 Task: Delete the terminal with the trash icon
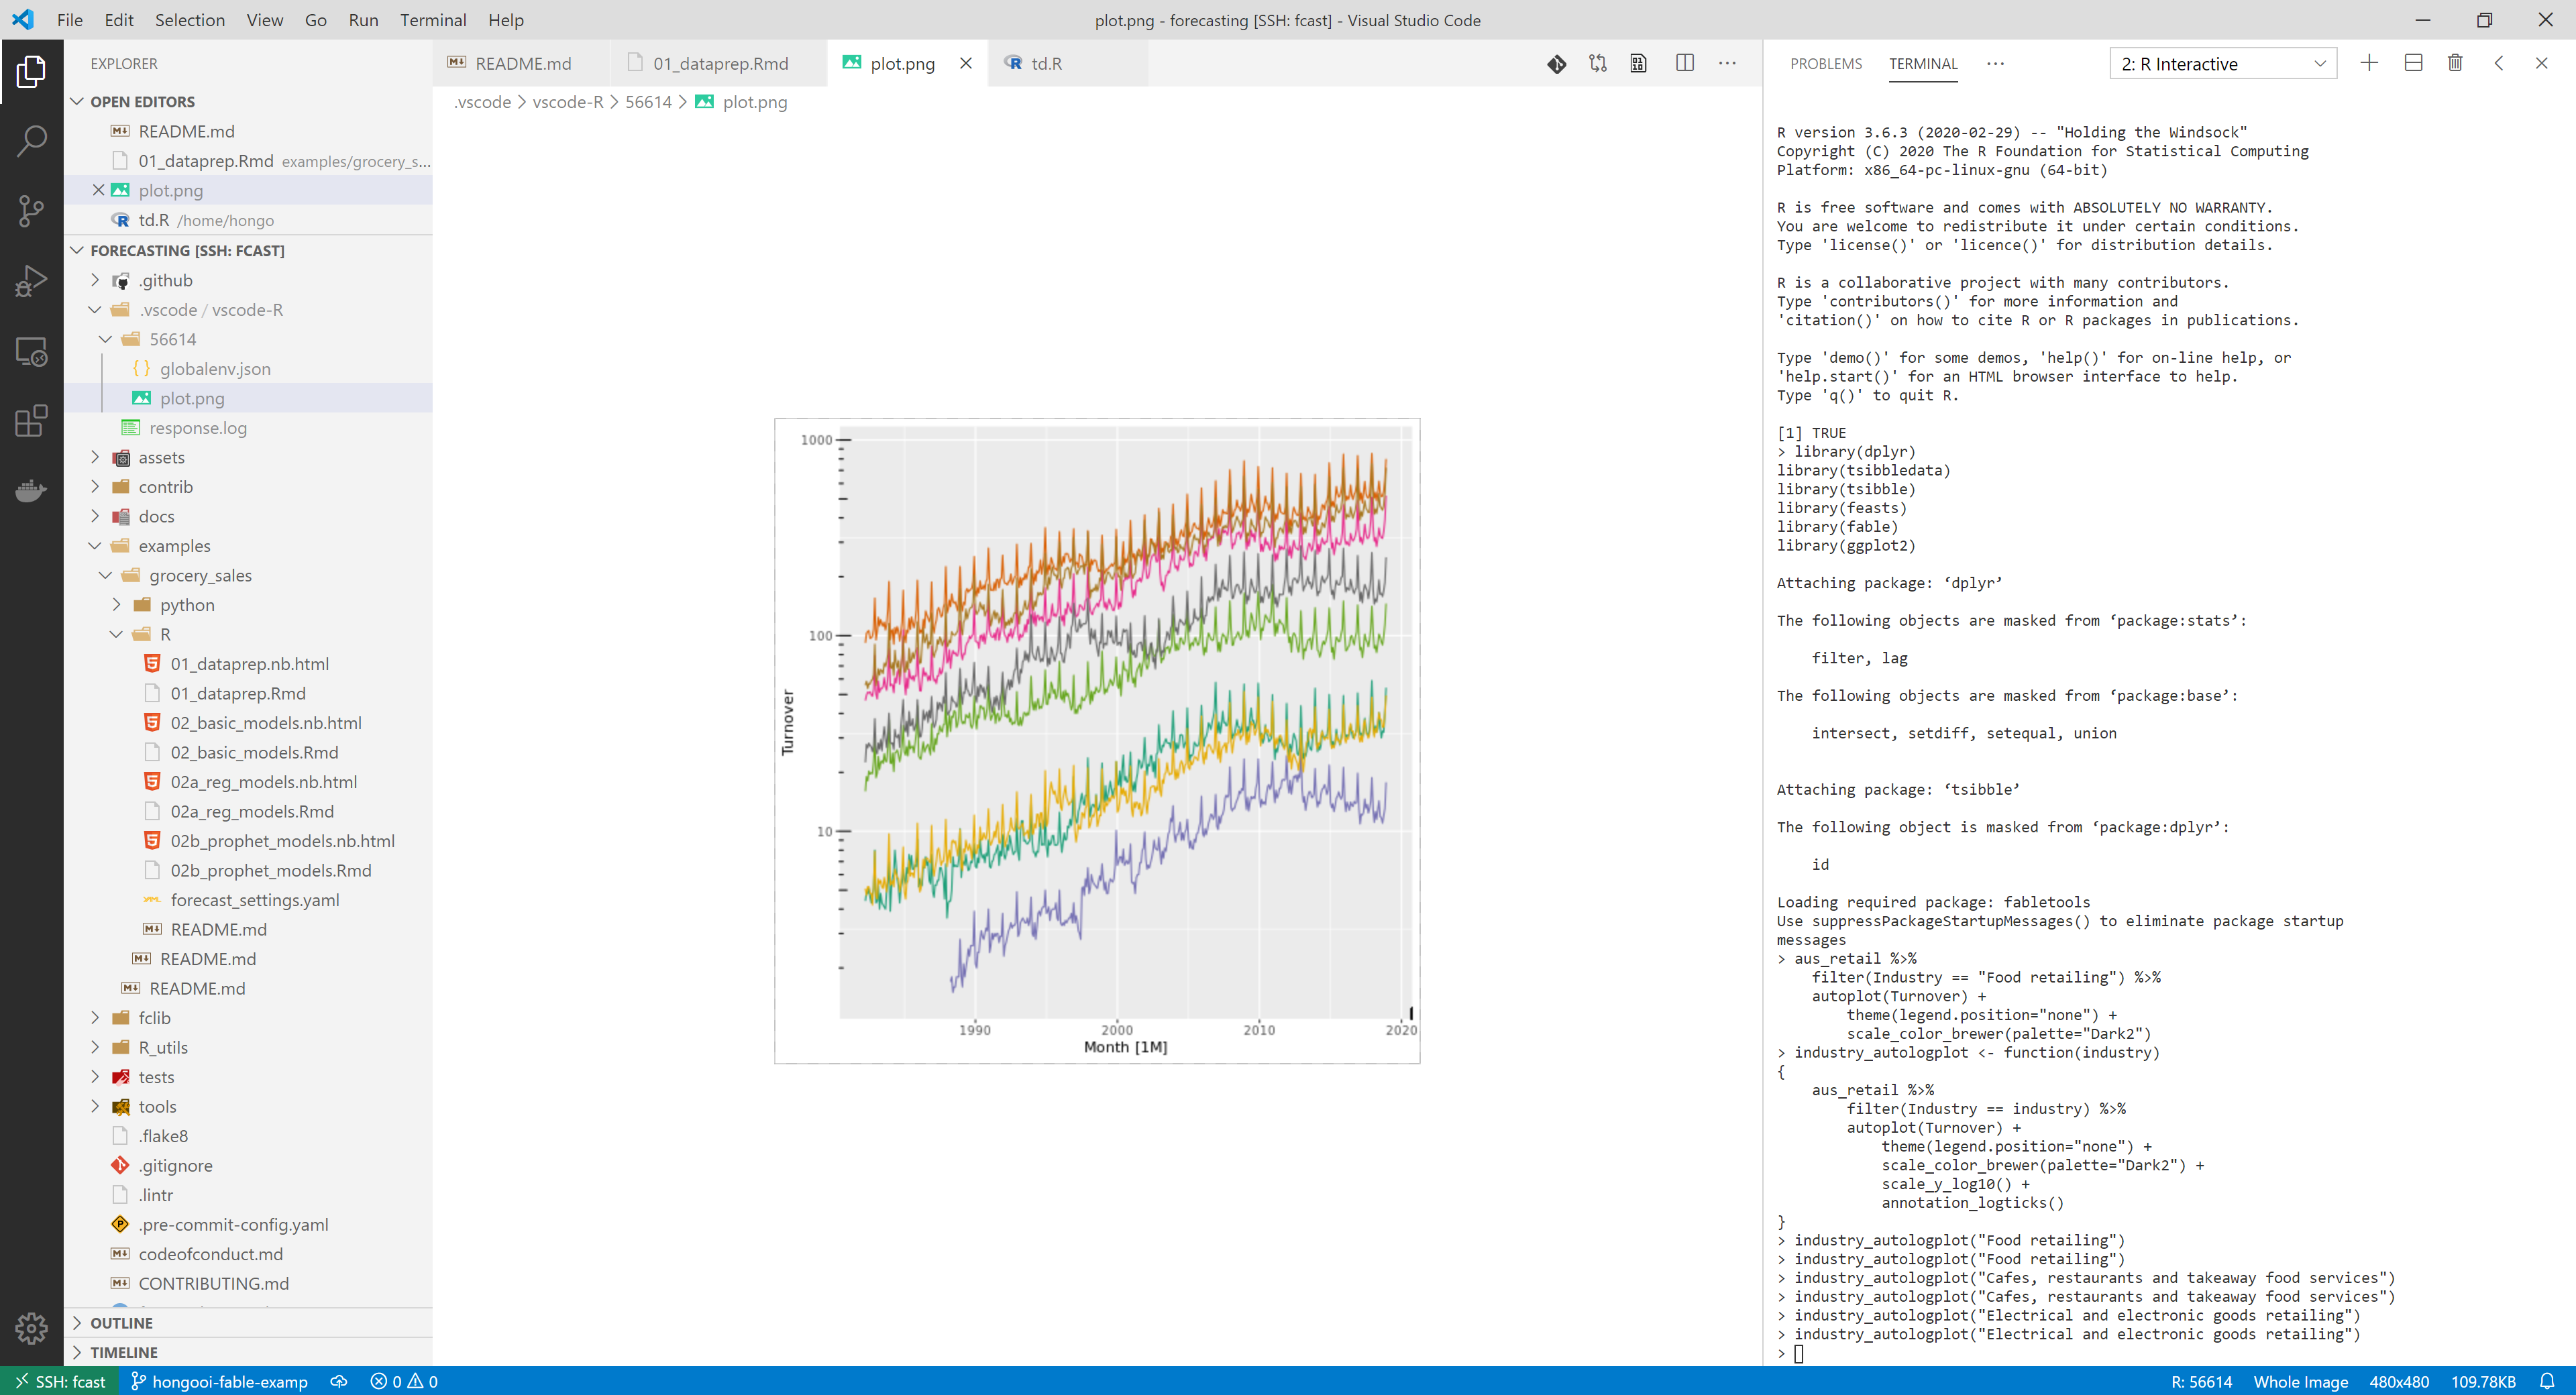(x=2455, y=63)
